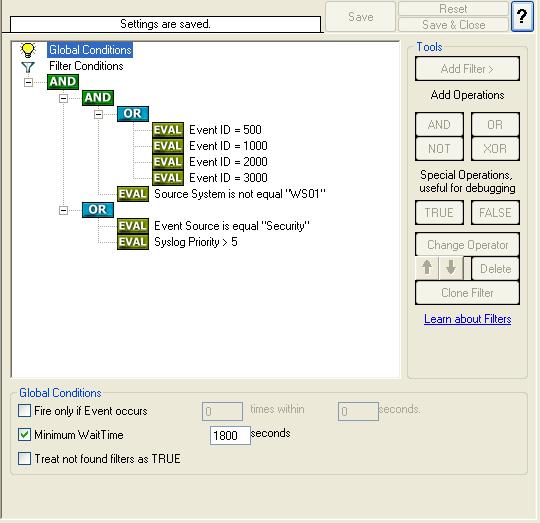
Task: Select the EVAL icon for Event ID = 500
Action: (x=168, y=130)
